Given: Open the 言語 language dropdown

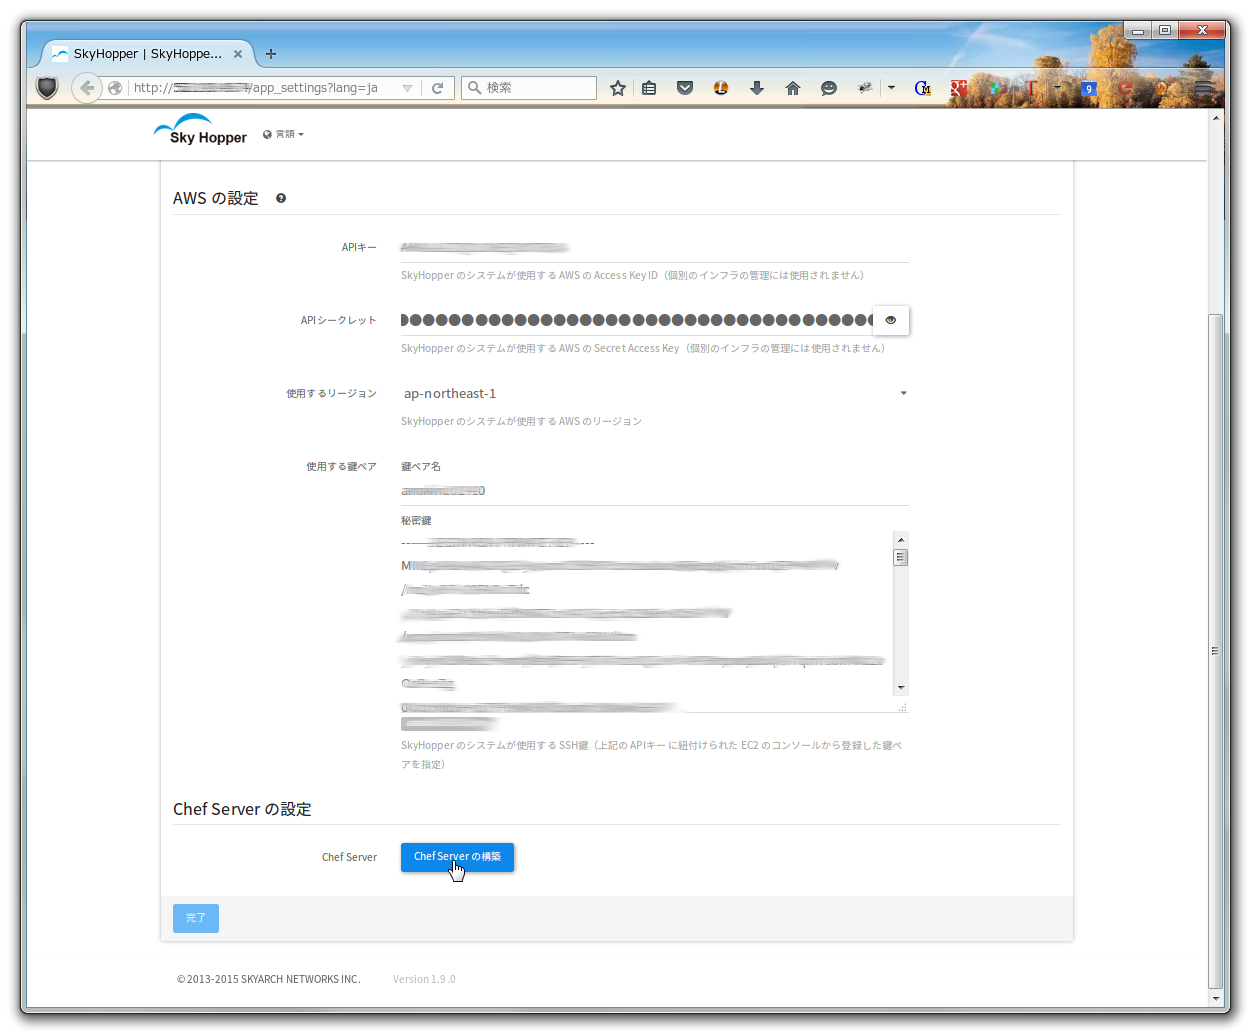Looking at the screenshot, I should click(x=283, y=134).
